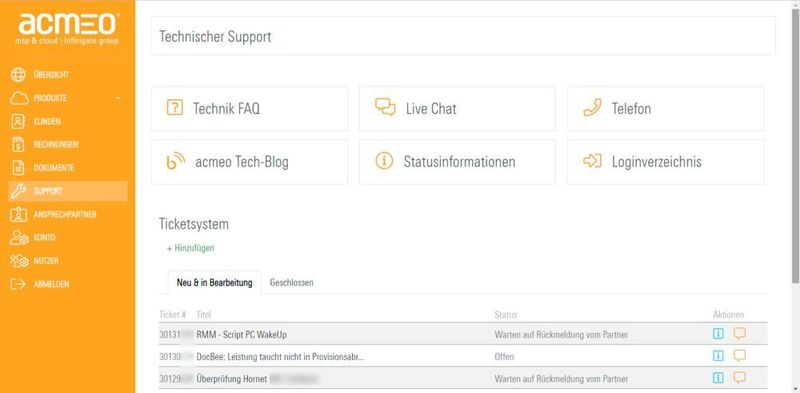The image size is (800, 393).
Task: Open Loginverzeichnis tile
Action: [665, 162]
